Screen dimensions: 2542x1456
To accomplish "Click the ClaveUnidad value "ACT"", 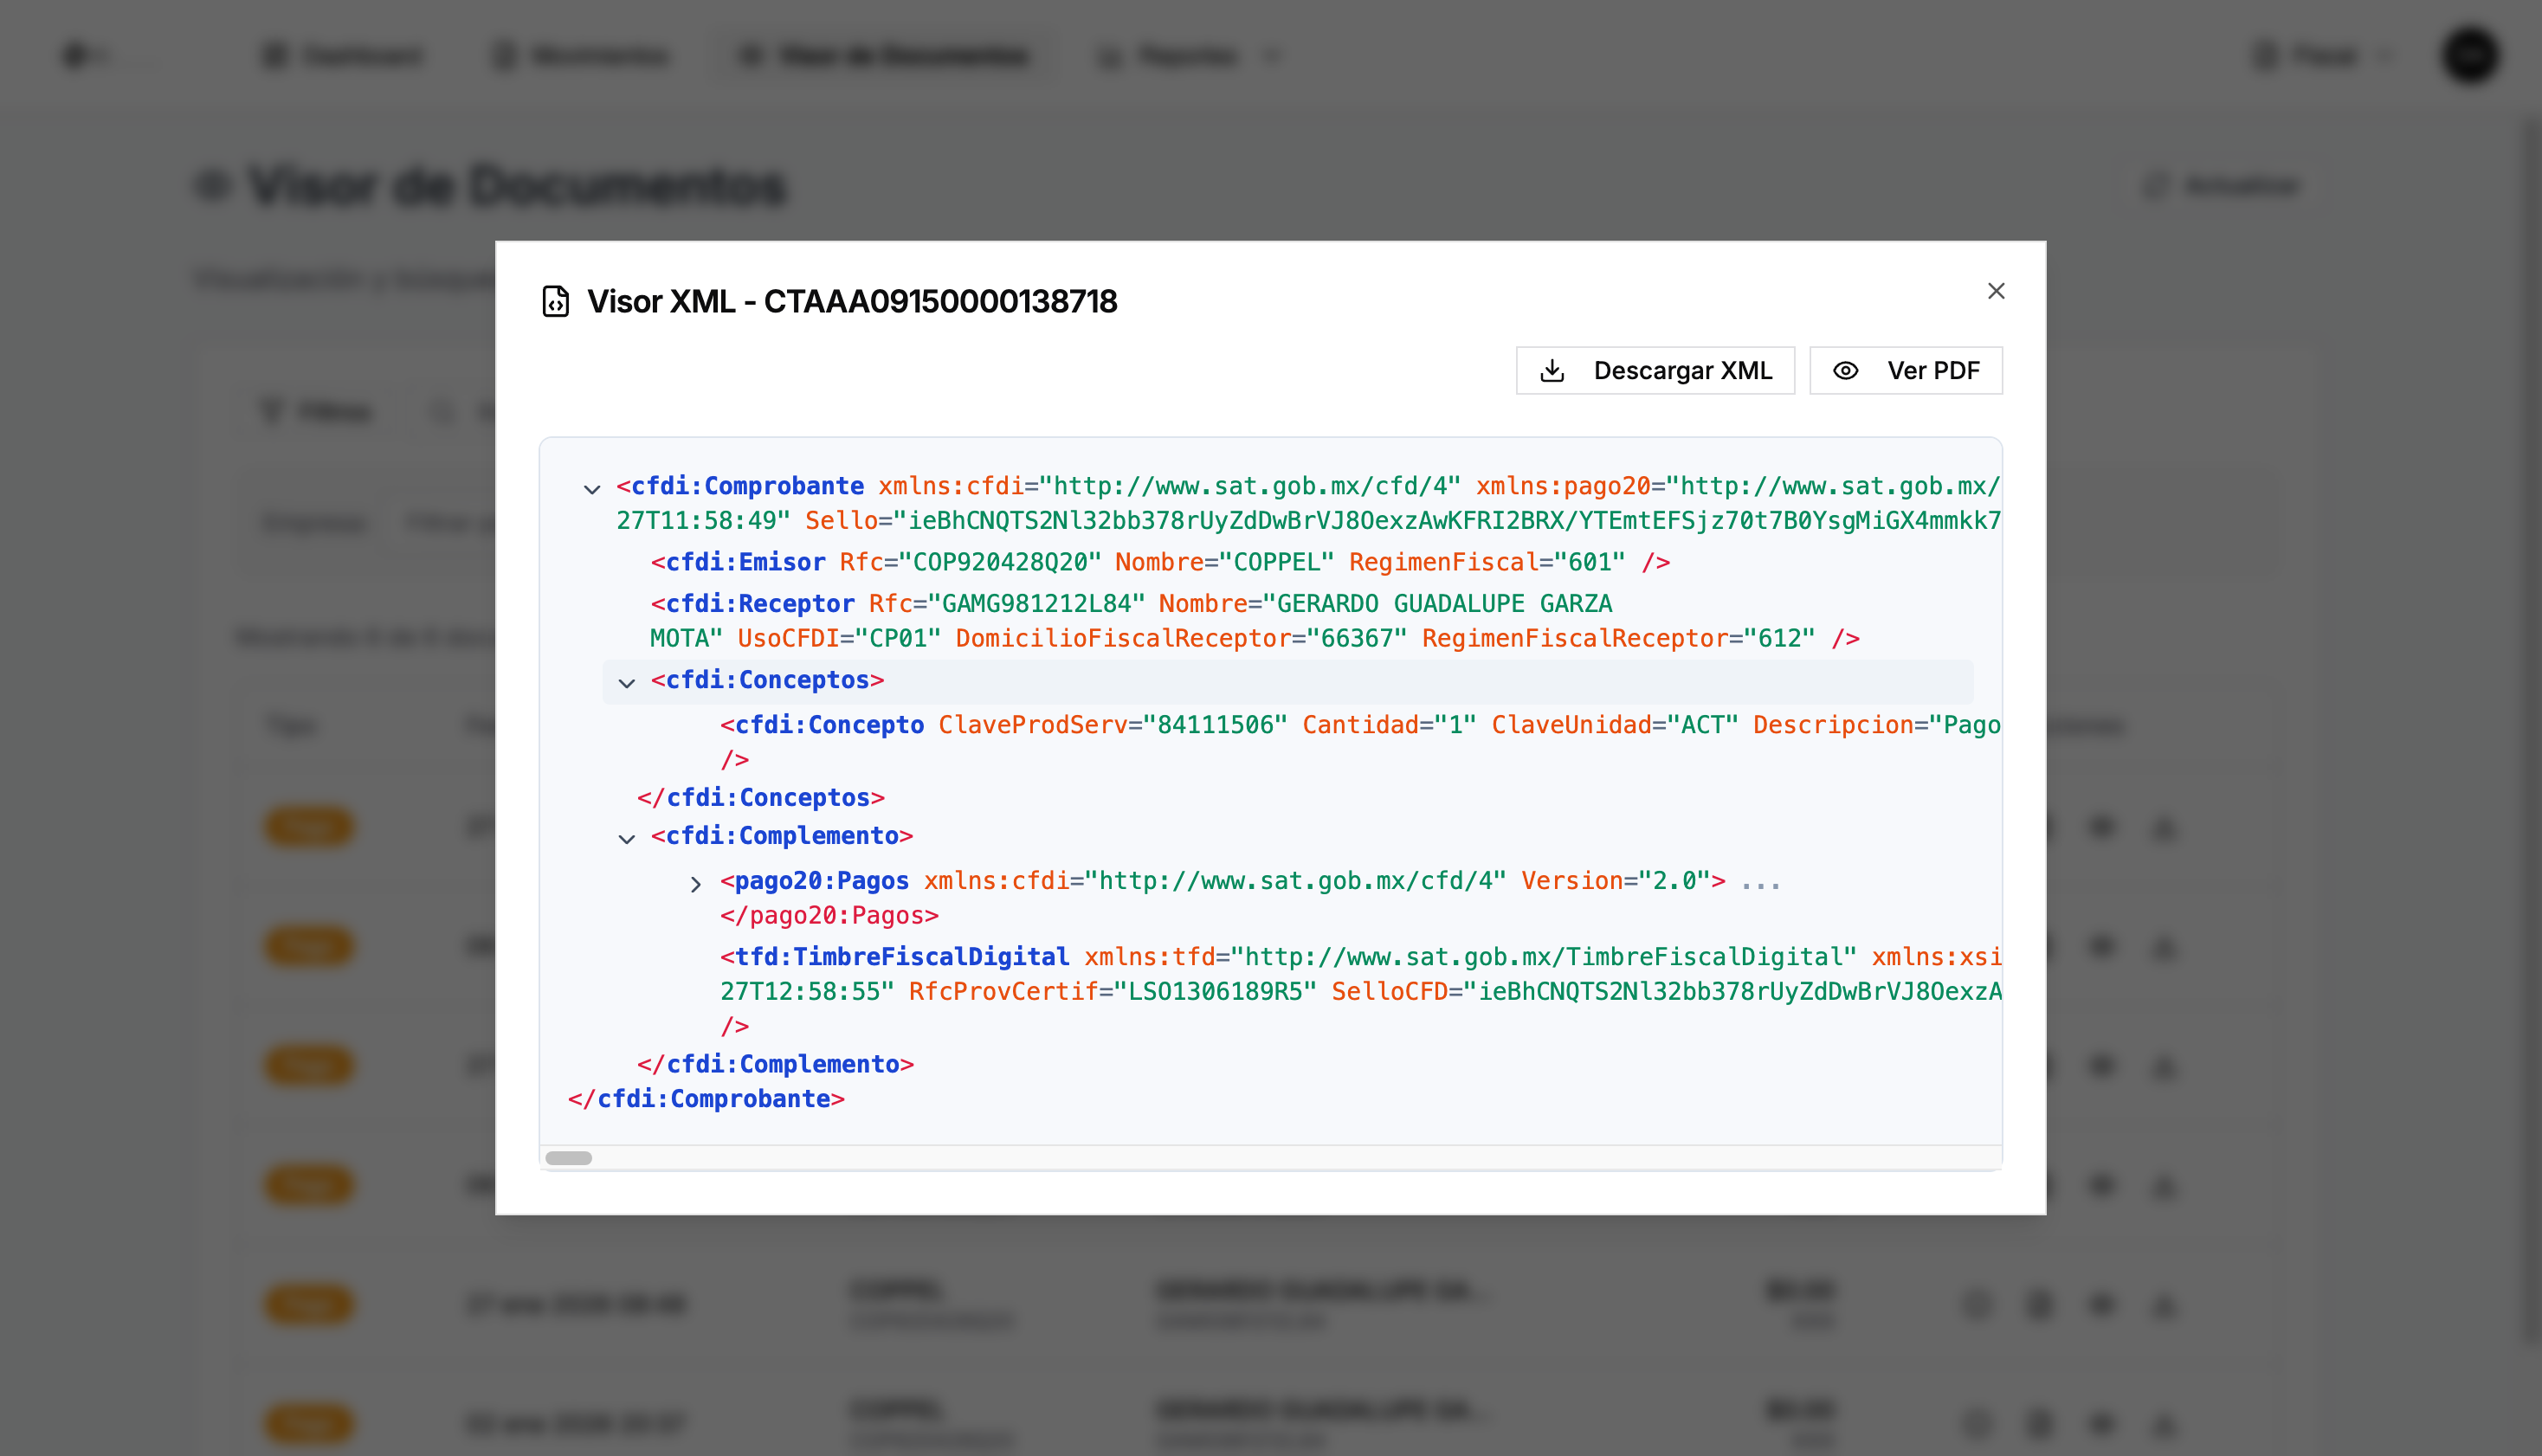I will pyautogui.click(x=1703, y=725).
